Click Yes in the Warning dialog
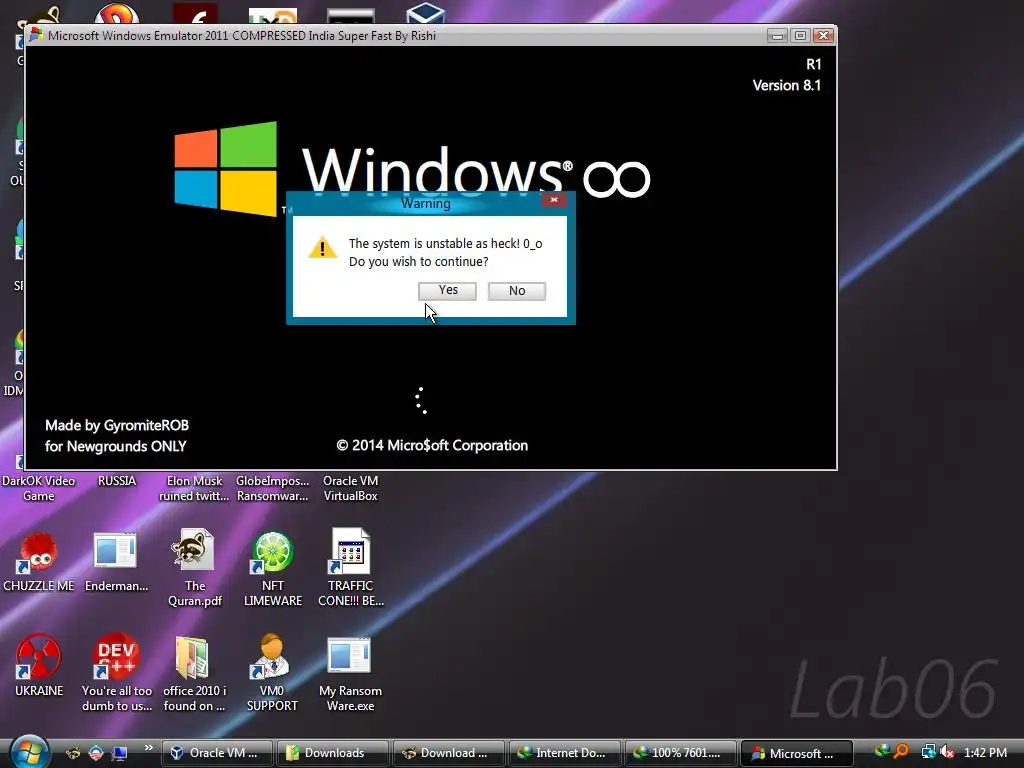The image size is (1024, 768). pyautogui.click(x=447, y=291)
